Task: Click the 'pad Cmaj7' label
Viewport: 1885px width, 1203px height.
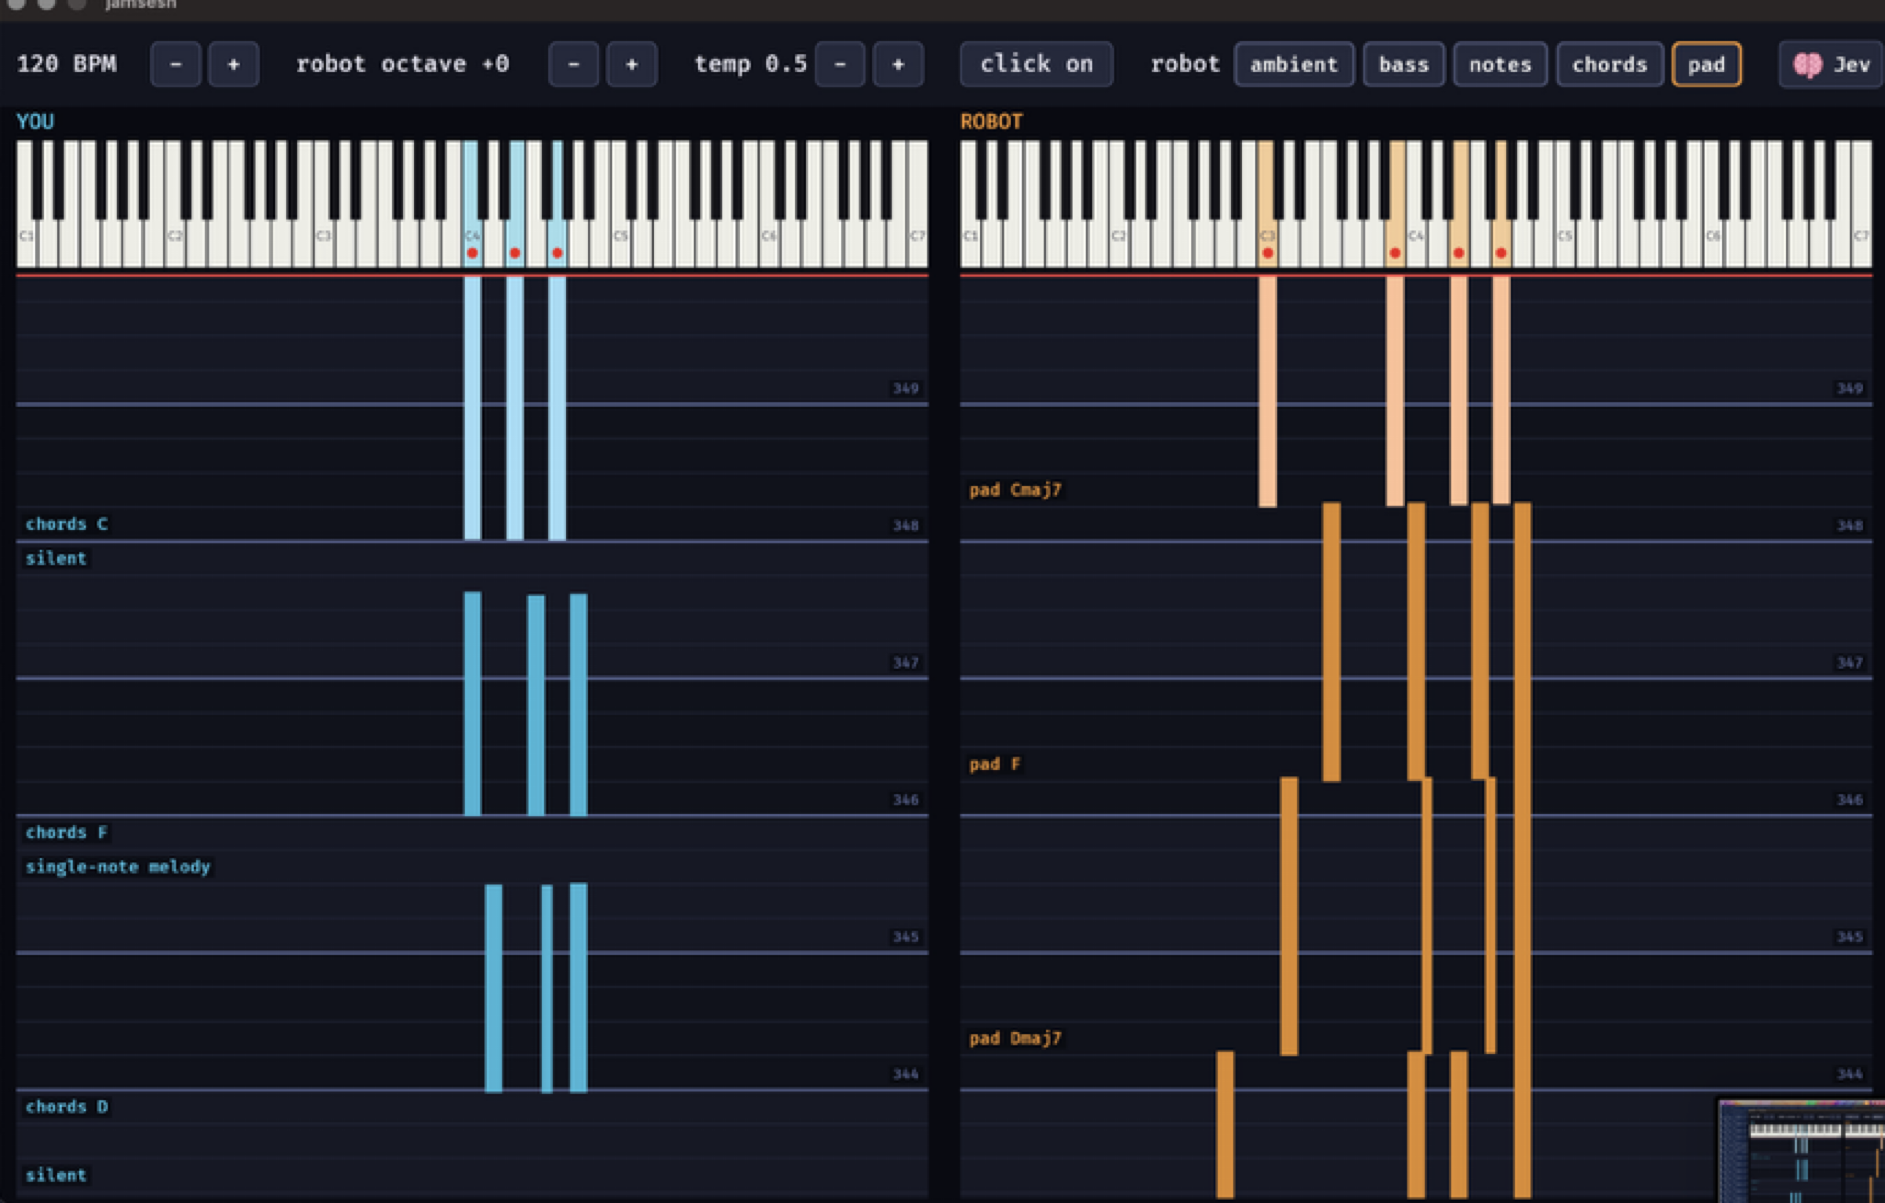Action: [1015, 489]
